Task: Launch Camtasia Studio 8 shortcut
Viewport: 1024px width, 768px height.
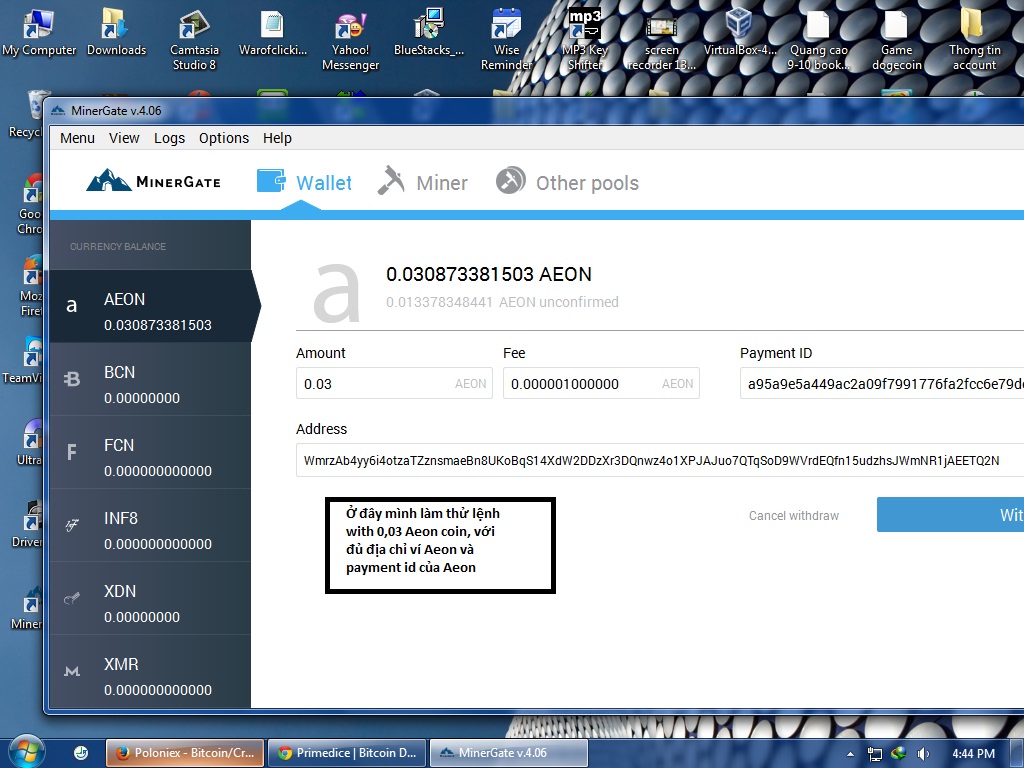Action: pyautogui.click(x=194, y=39)
